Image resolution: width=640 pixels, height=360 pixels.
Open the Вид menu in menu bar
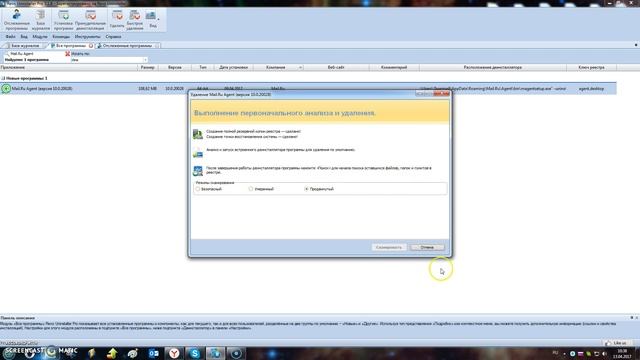(x=24, y=37)
